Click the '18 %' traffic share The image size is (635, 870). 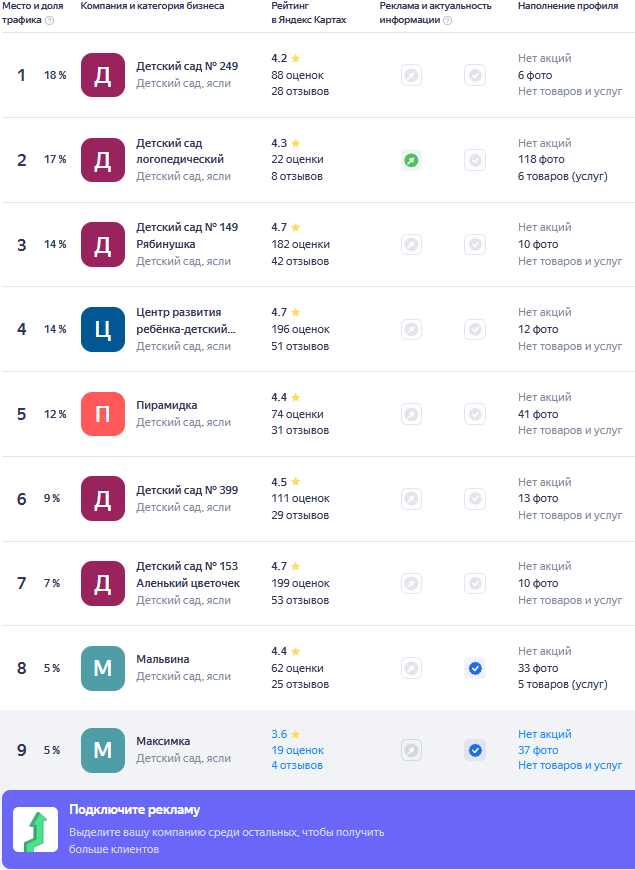56,75
